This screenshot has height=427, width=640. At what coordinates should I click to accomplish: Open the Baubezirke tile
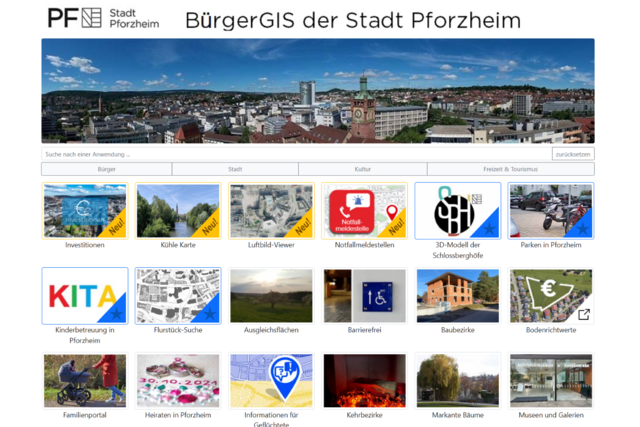pyautogui.click(x=458, y=296)
